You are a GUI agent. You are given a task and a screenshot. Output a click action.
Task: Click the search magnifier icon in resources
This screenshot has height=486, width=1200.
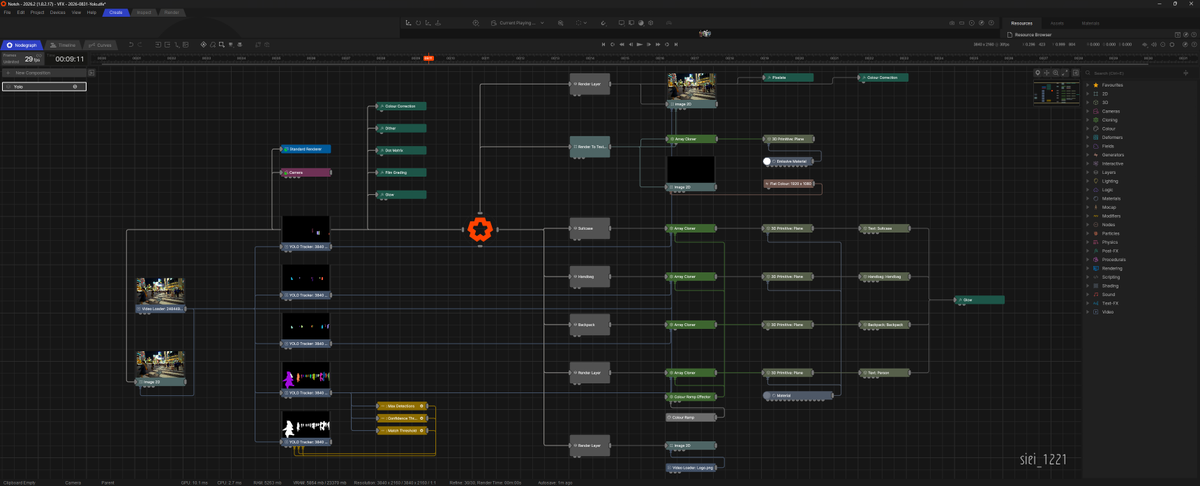click(x=1089, y=74)
